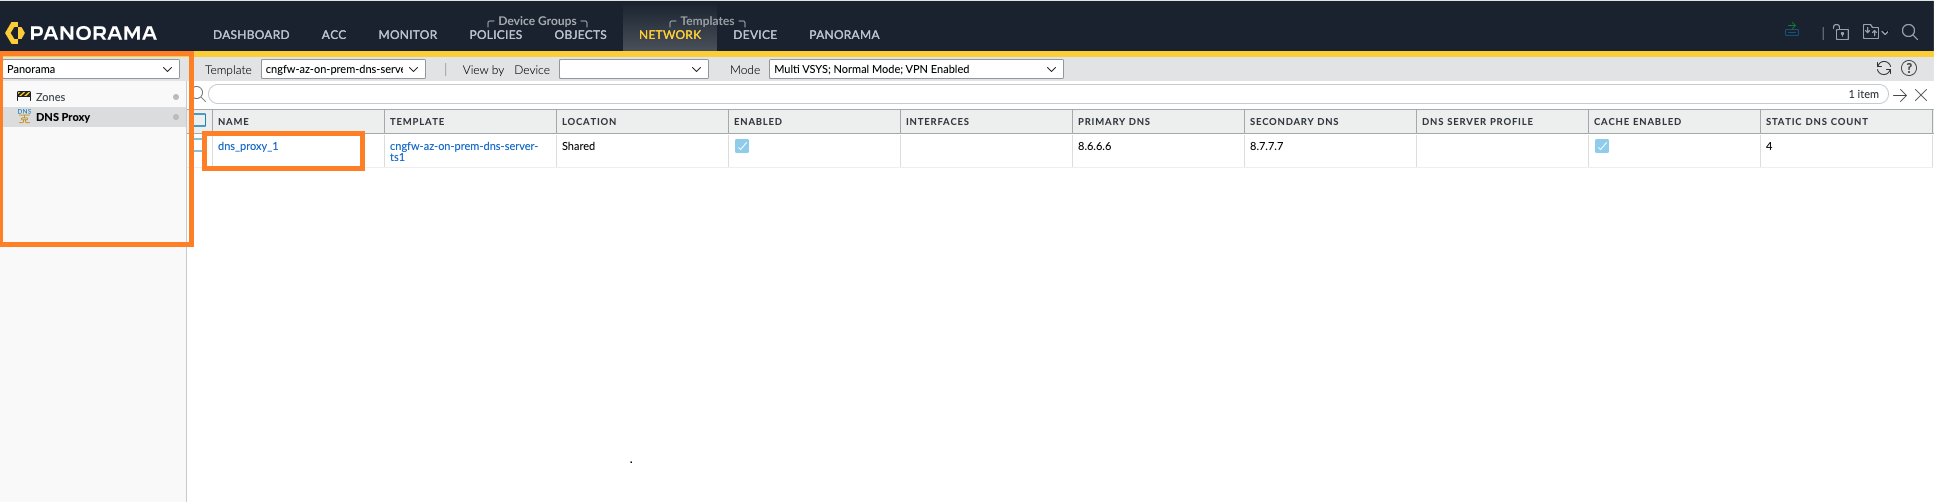Open the global search magnifier icon

[x=1909, y=32]
